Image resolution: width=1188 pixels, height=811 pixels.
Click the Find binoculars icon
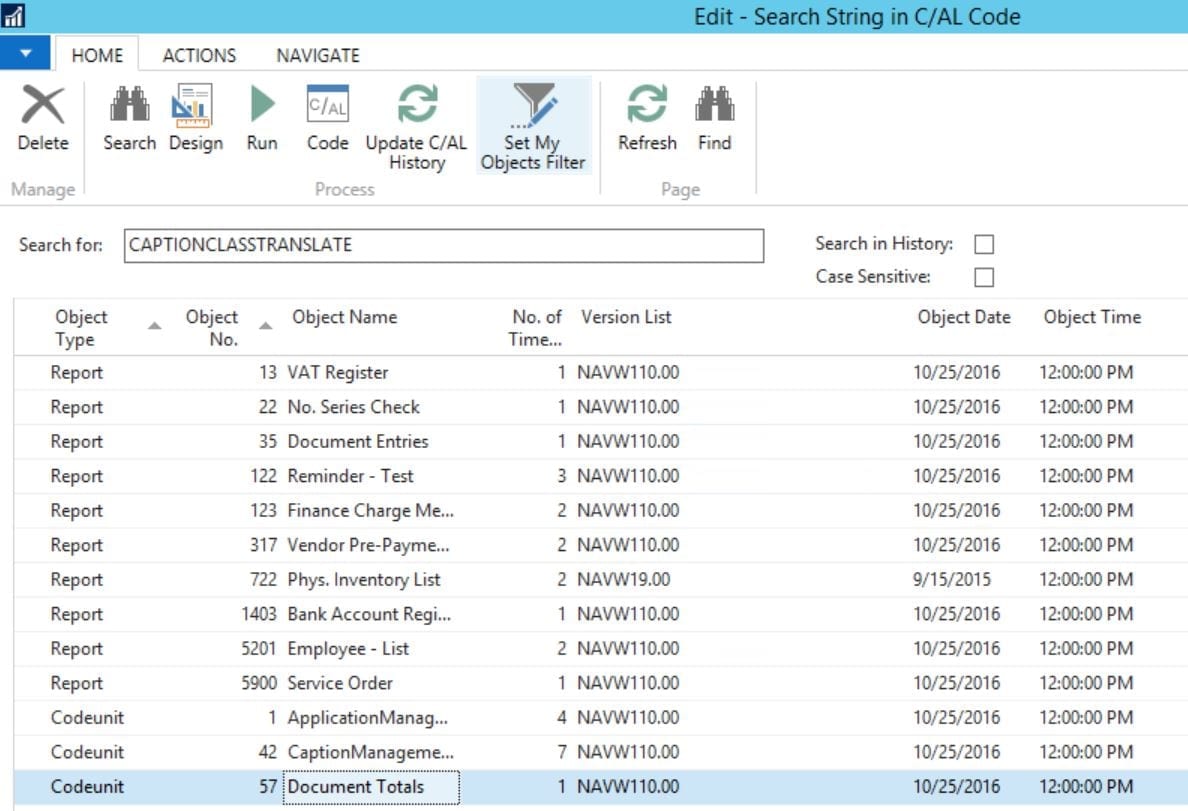pyautogui.click(x=714, y=104)
